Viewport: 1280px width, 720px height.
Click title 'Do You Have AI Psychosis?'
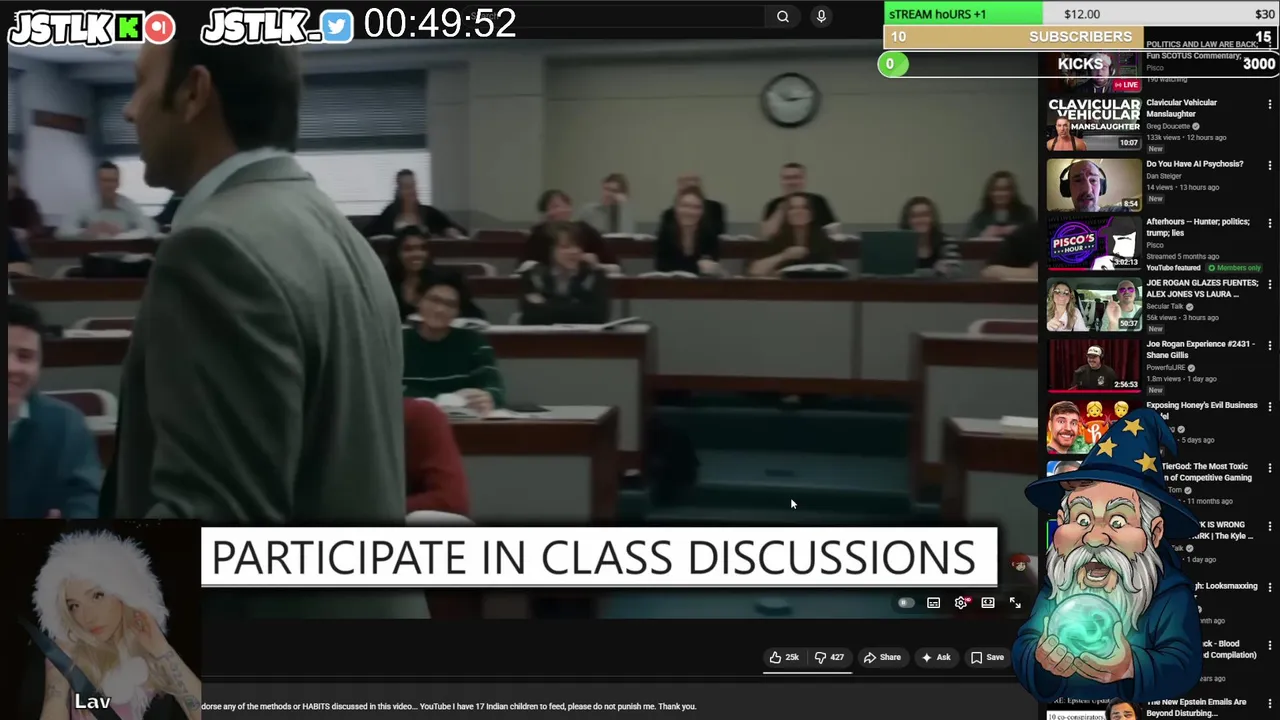click(1194, 164)
